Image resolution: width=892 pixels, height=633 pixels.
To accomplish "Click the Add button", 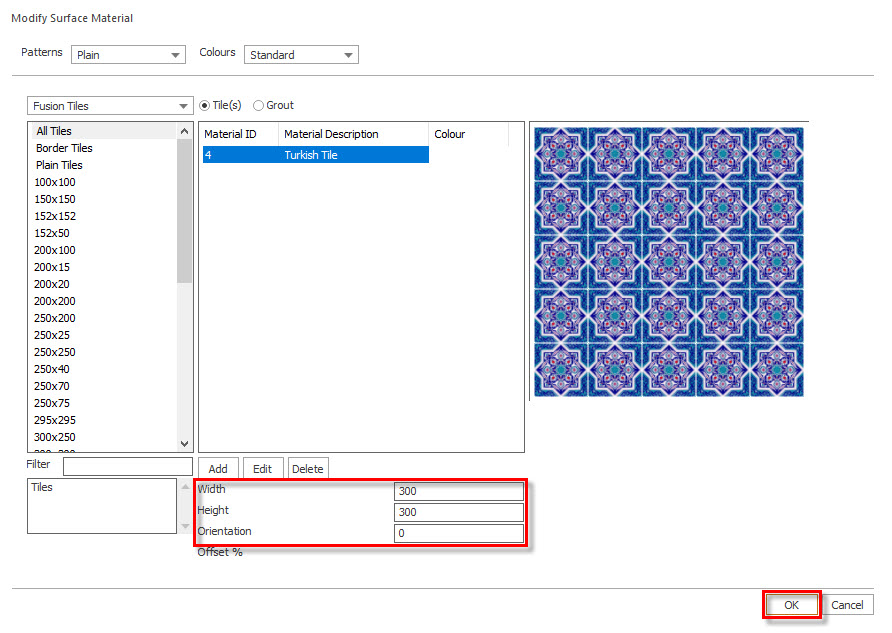I will pos(218,469).
